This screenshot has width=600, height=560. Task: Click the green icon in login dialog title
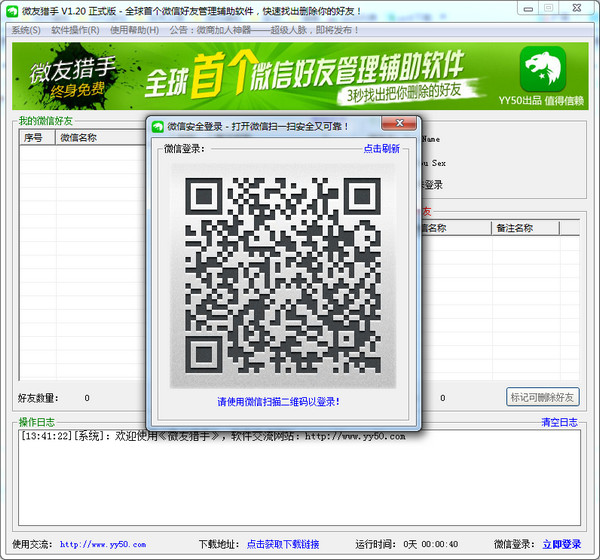158,127
